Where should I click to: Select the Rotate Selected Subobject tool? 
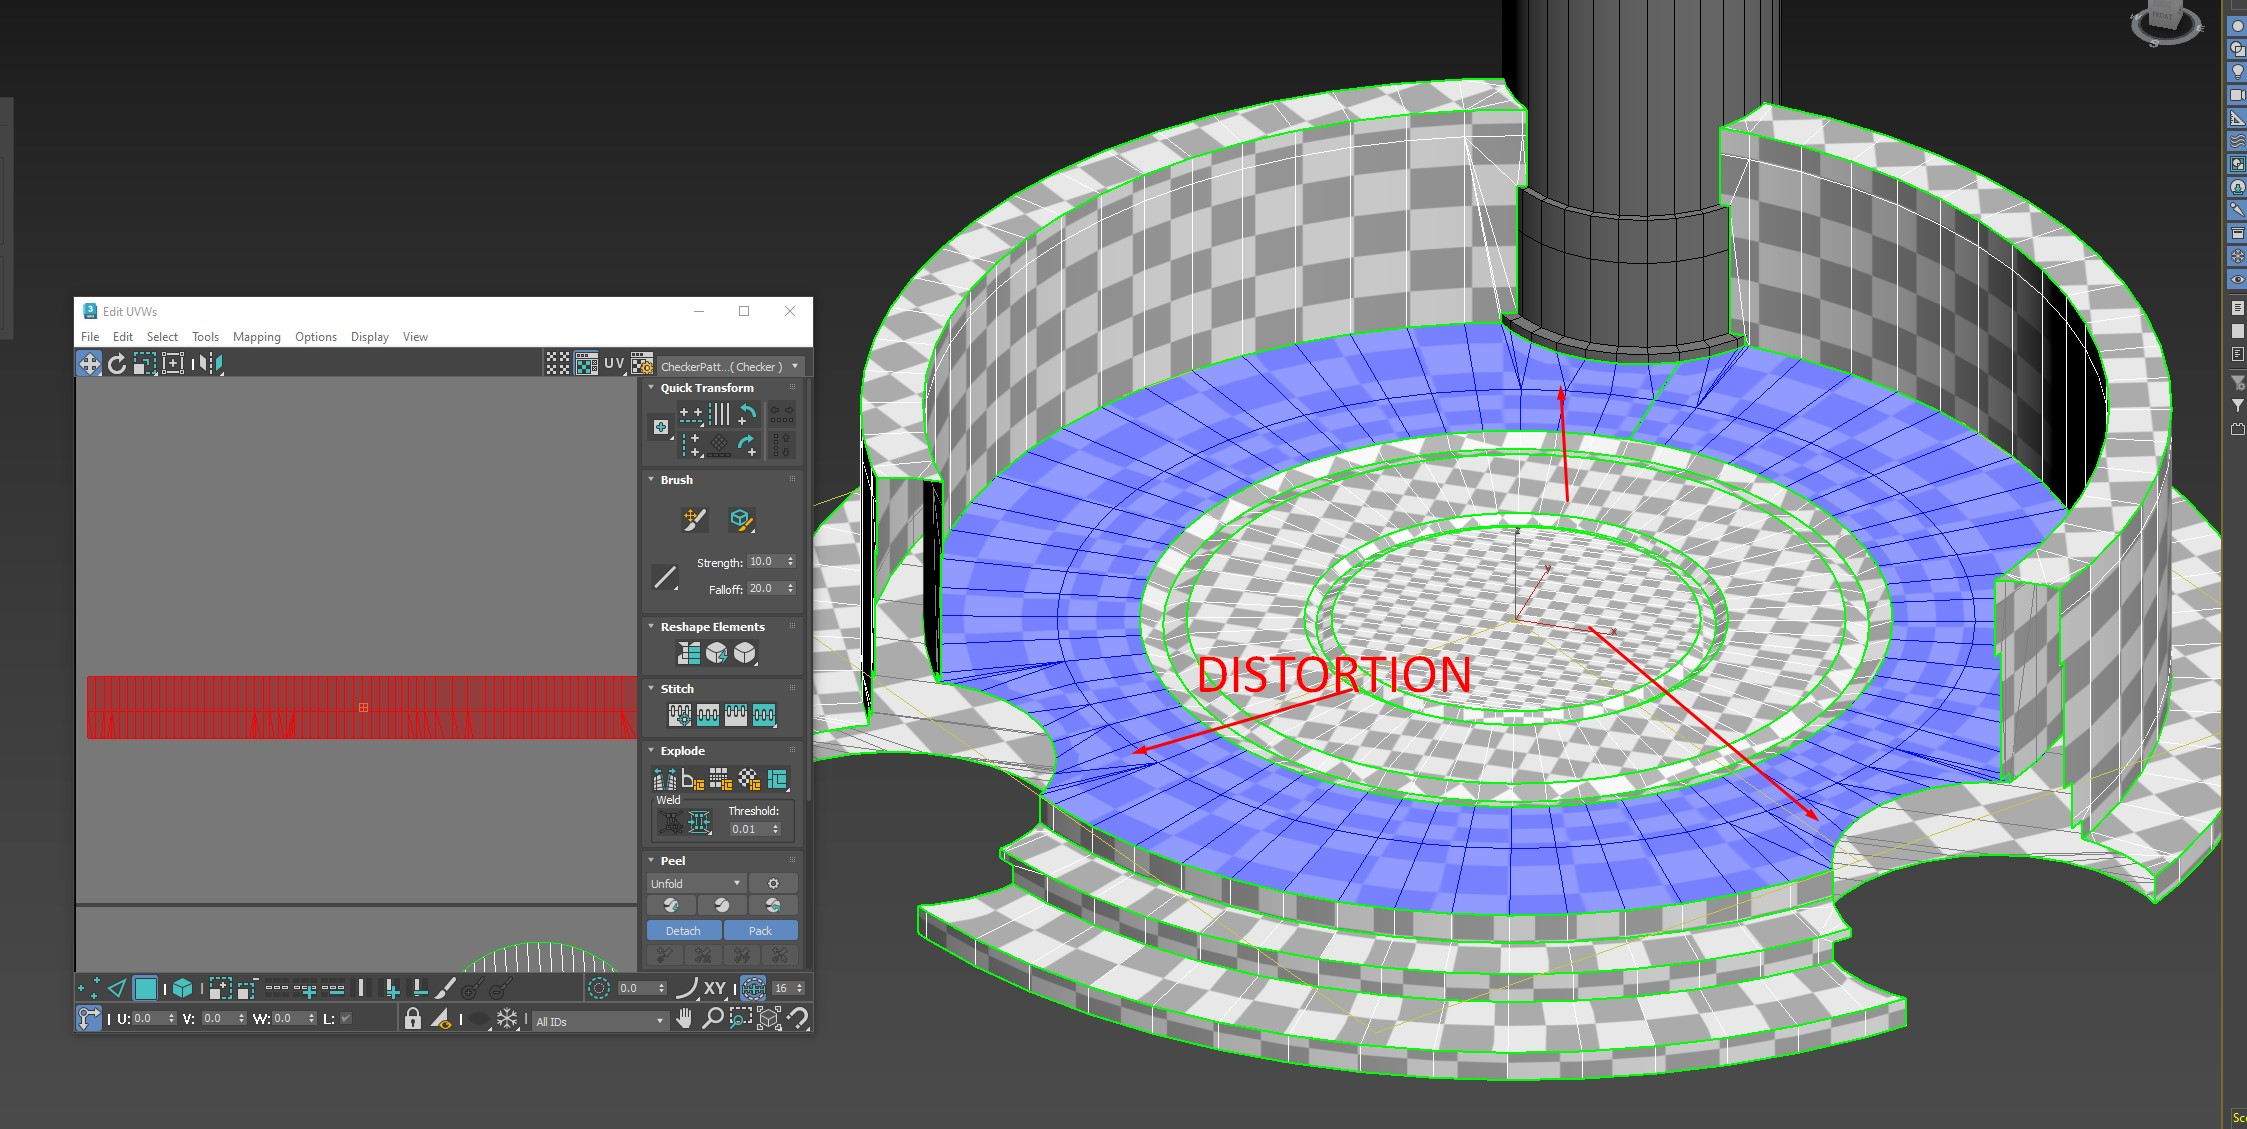point(117,364)
